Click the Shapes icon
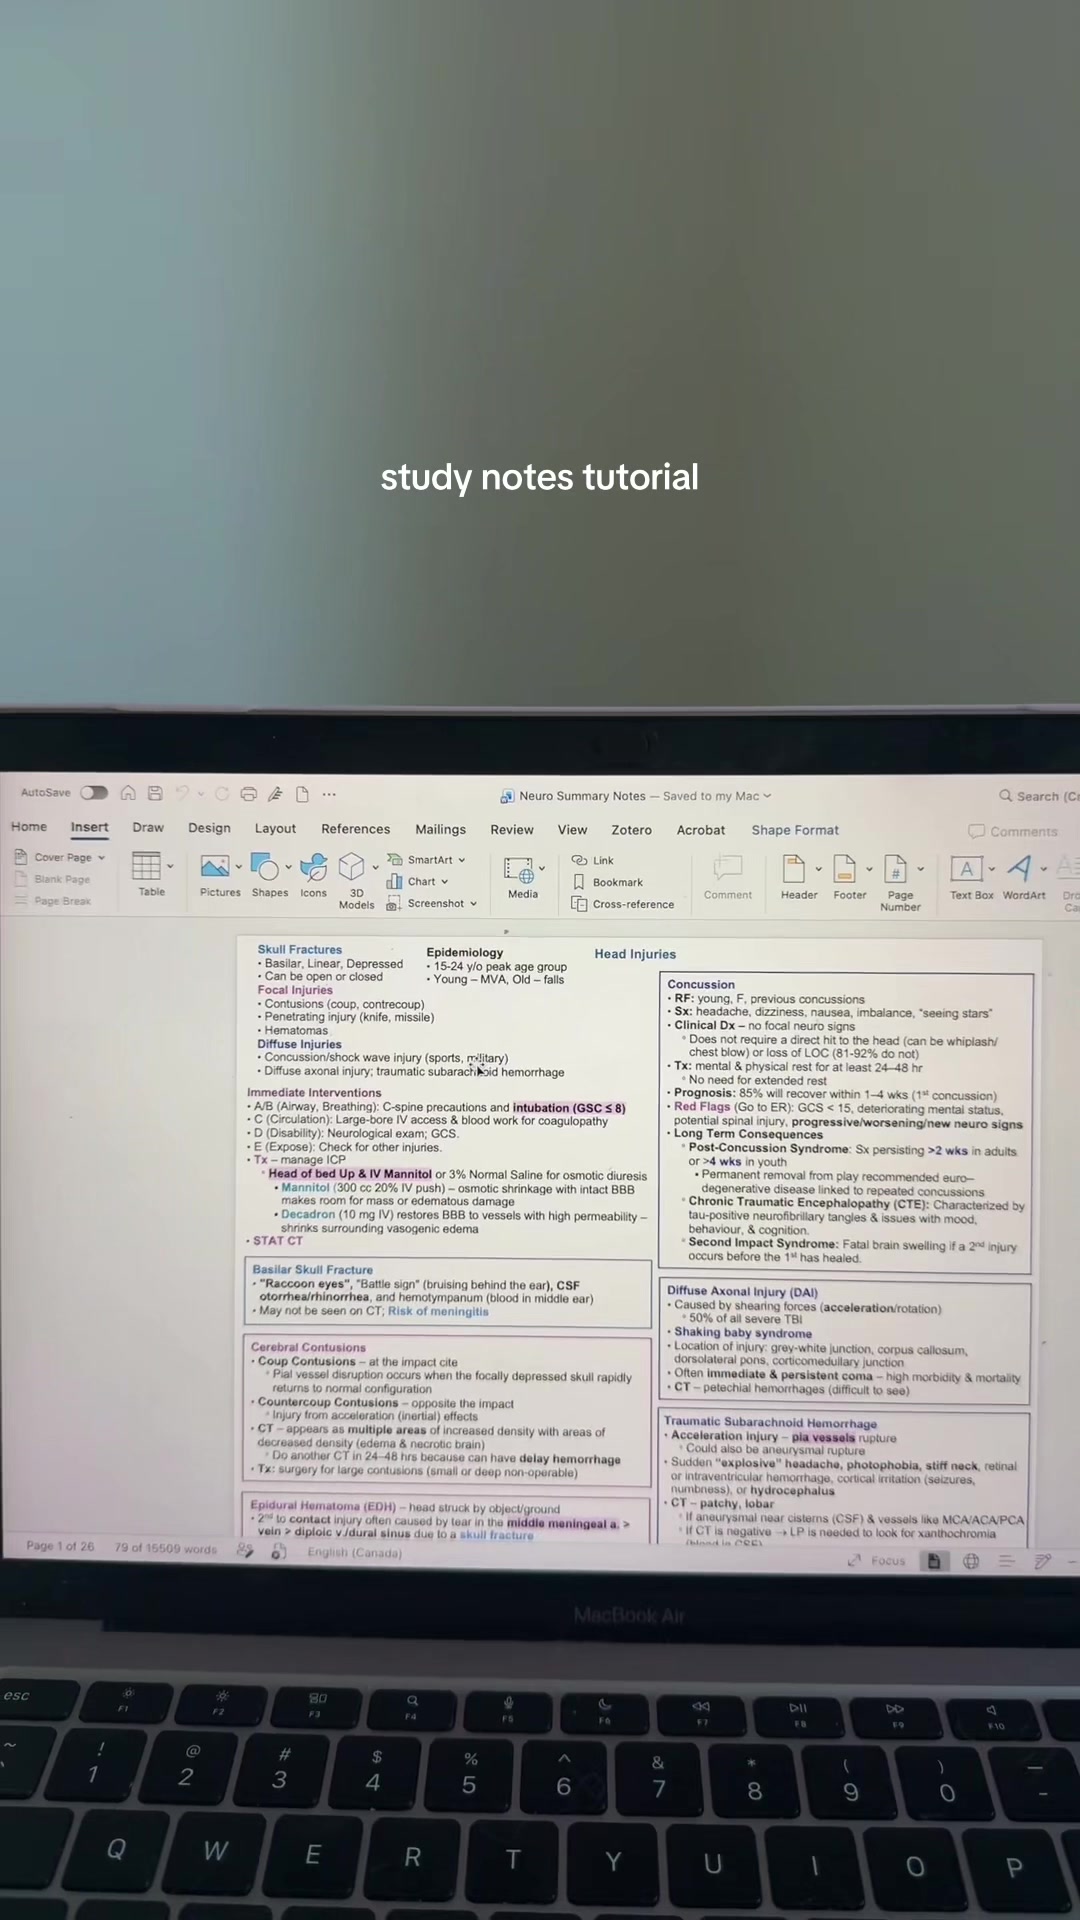This screenshot has width=1080, height=1920. 265,866
